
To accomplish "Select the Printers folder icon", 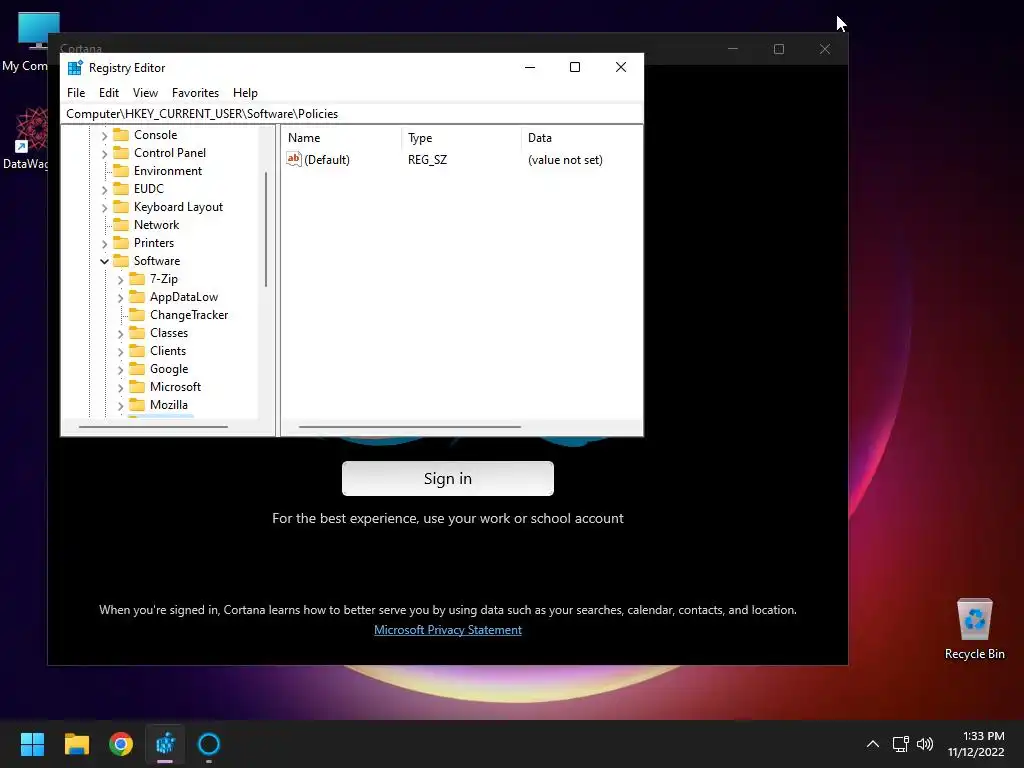I will (121, 242).
